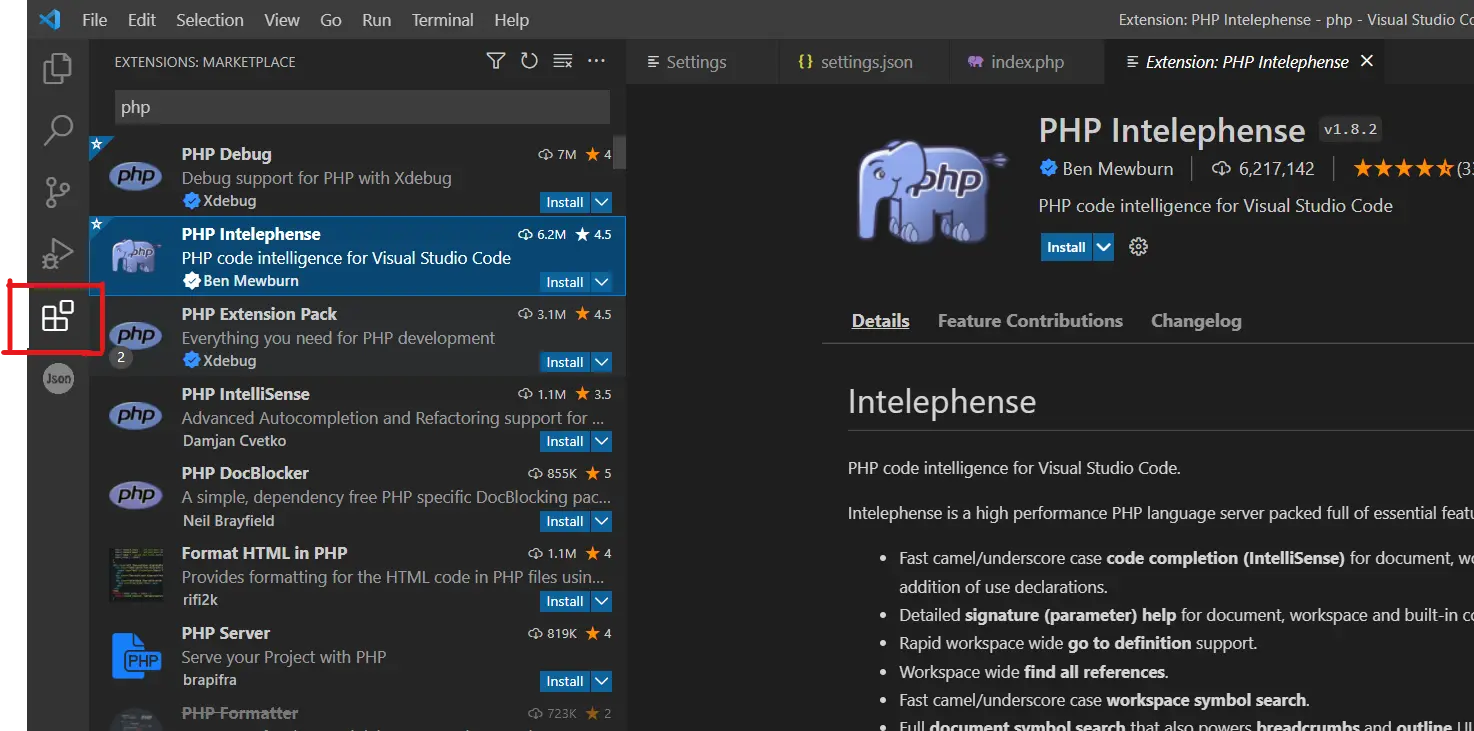Select the PHP IntelliSense logo
The image size is (1474, 731).
pyautogui.click(x=135, y=416)
